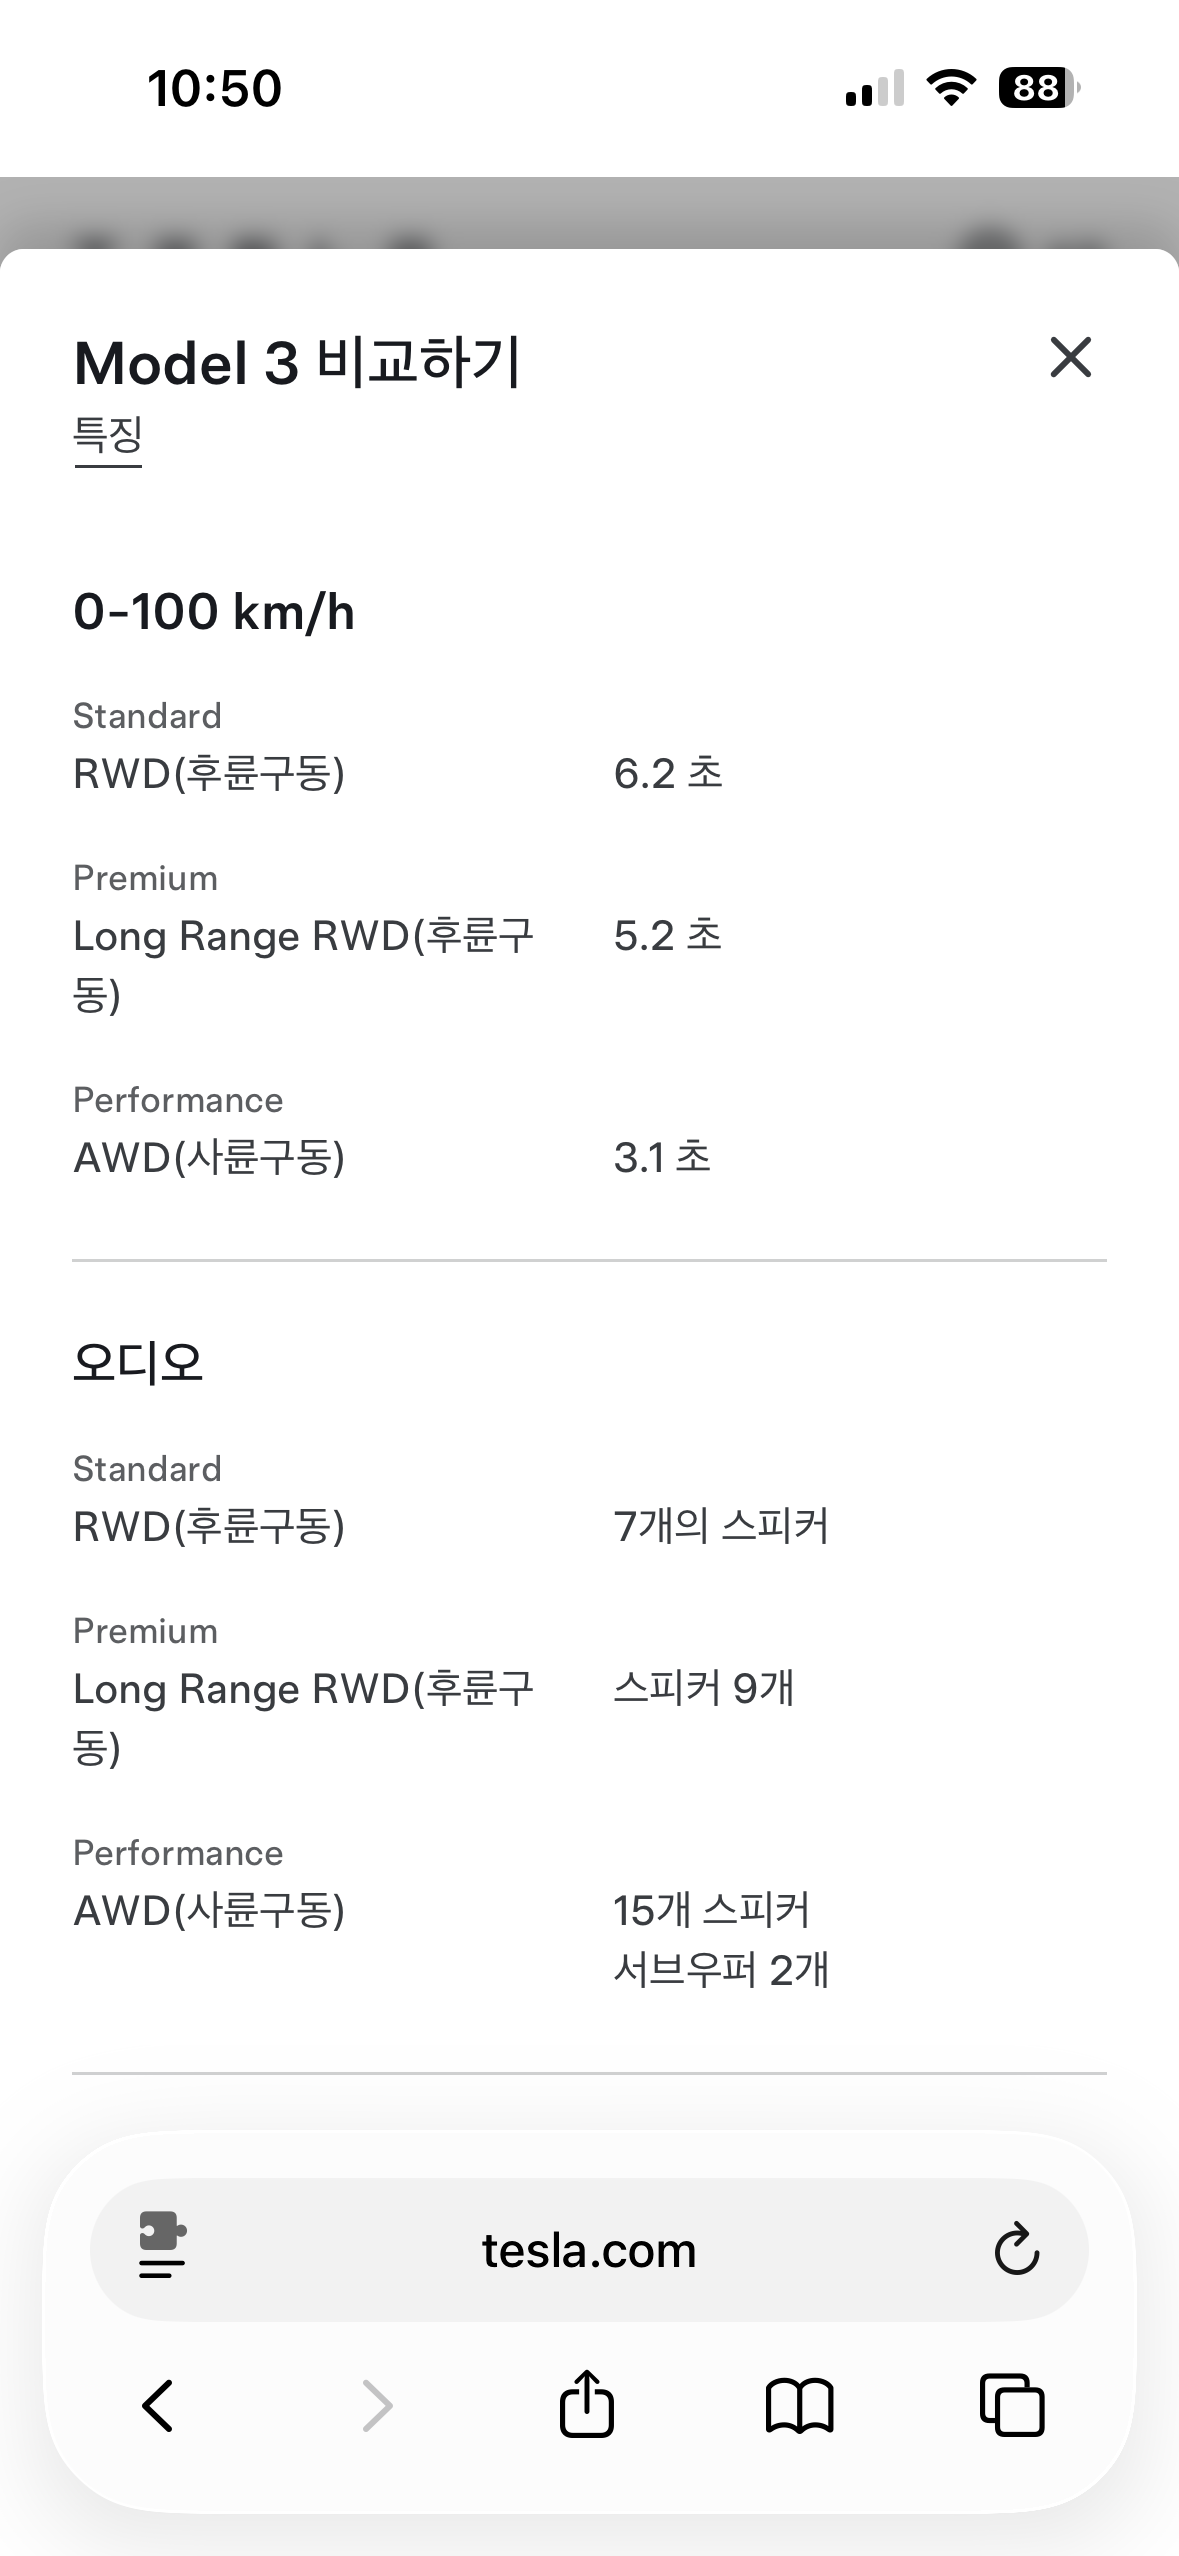Select the 특징 tab

pos(108,436)
